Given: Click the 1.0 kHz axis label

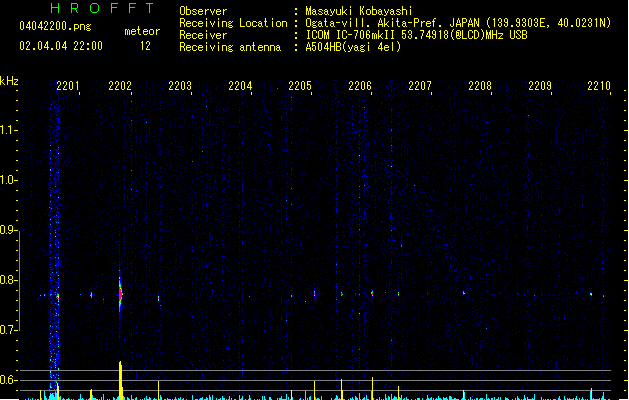Looking at the screenshot, I should coord(8,180).
